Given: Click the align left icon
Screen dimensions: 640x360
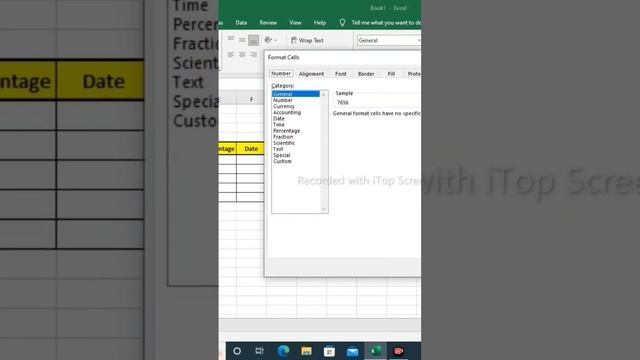Looking at the screenshot, I should pyautogui.click(x=231, y=54).
